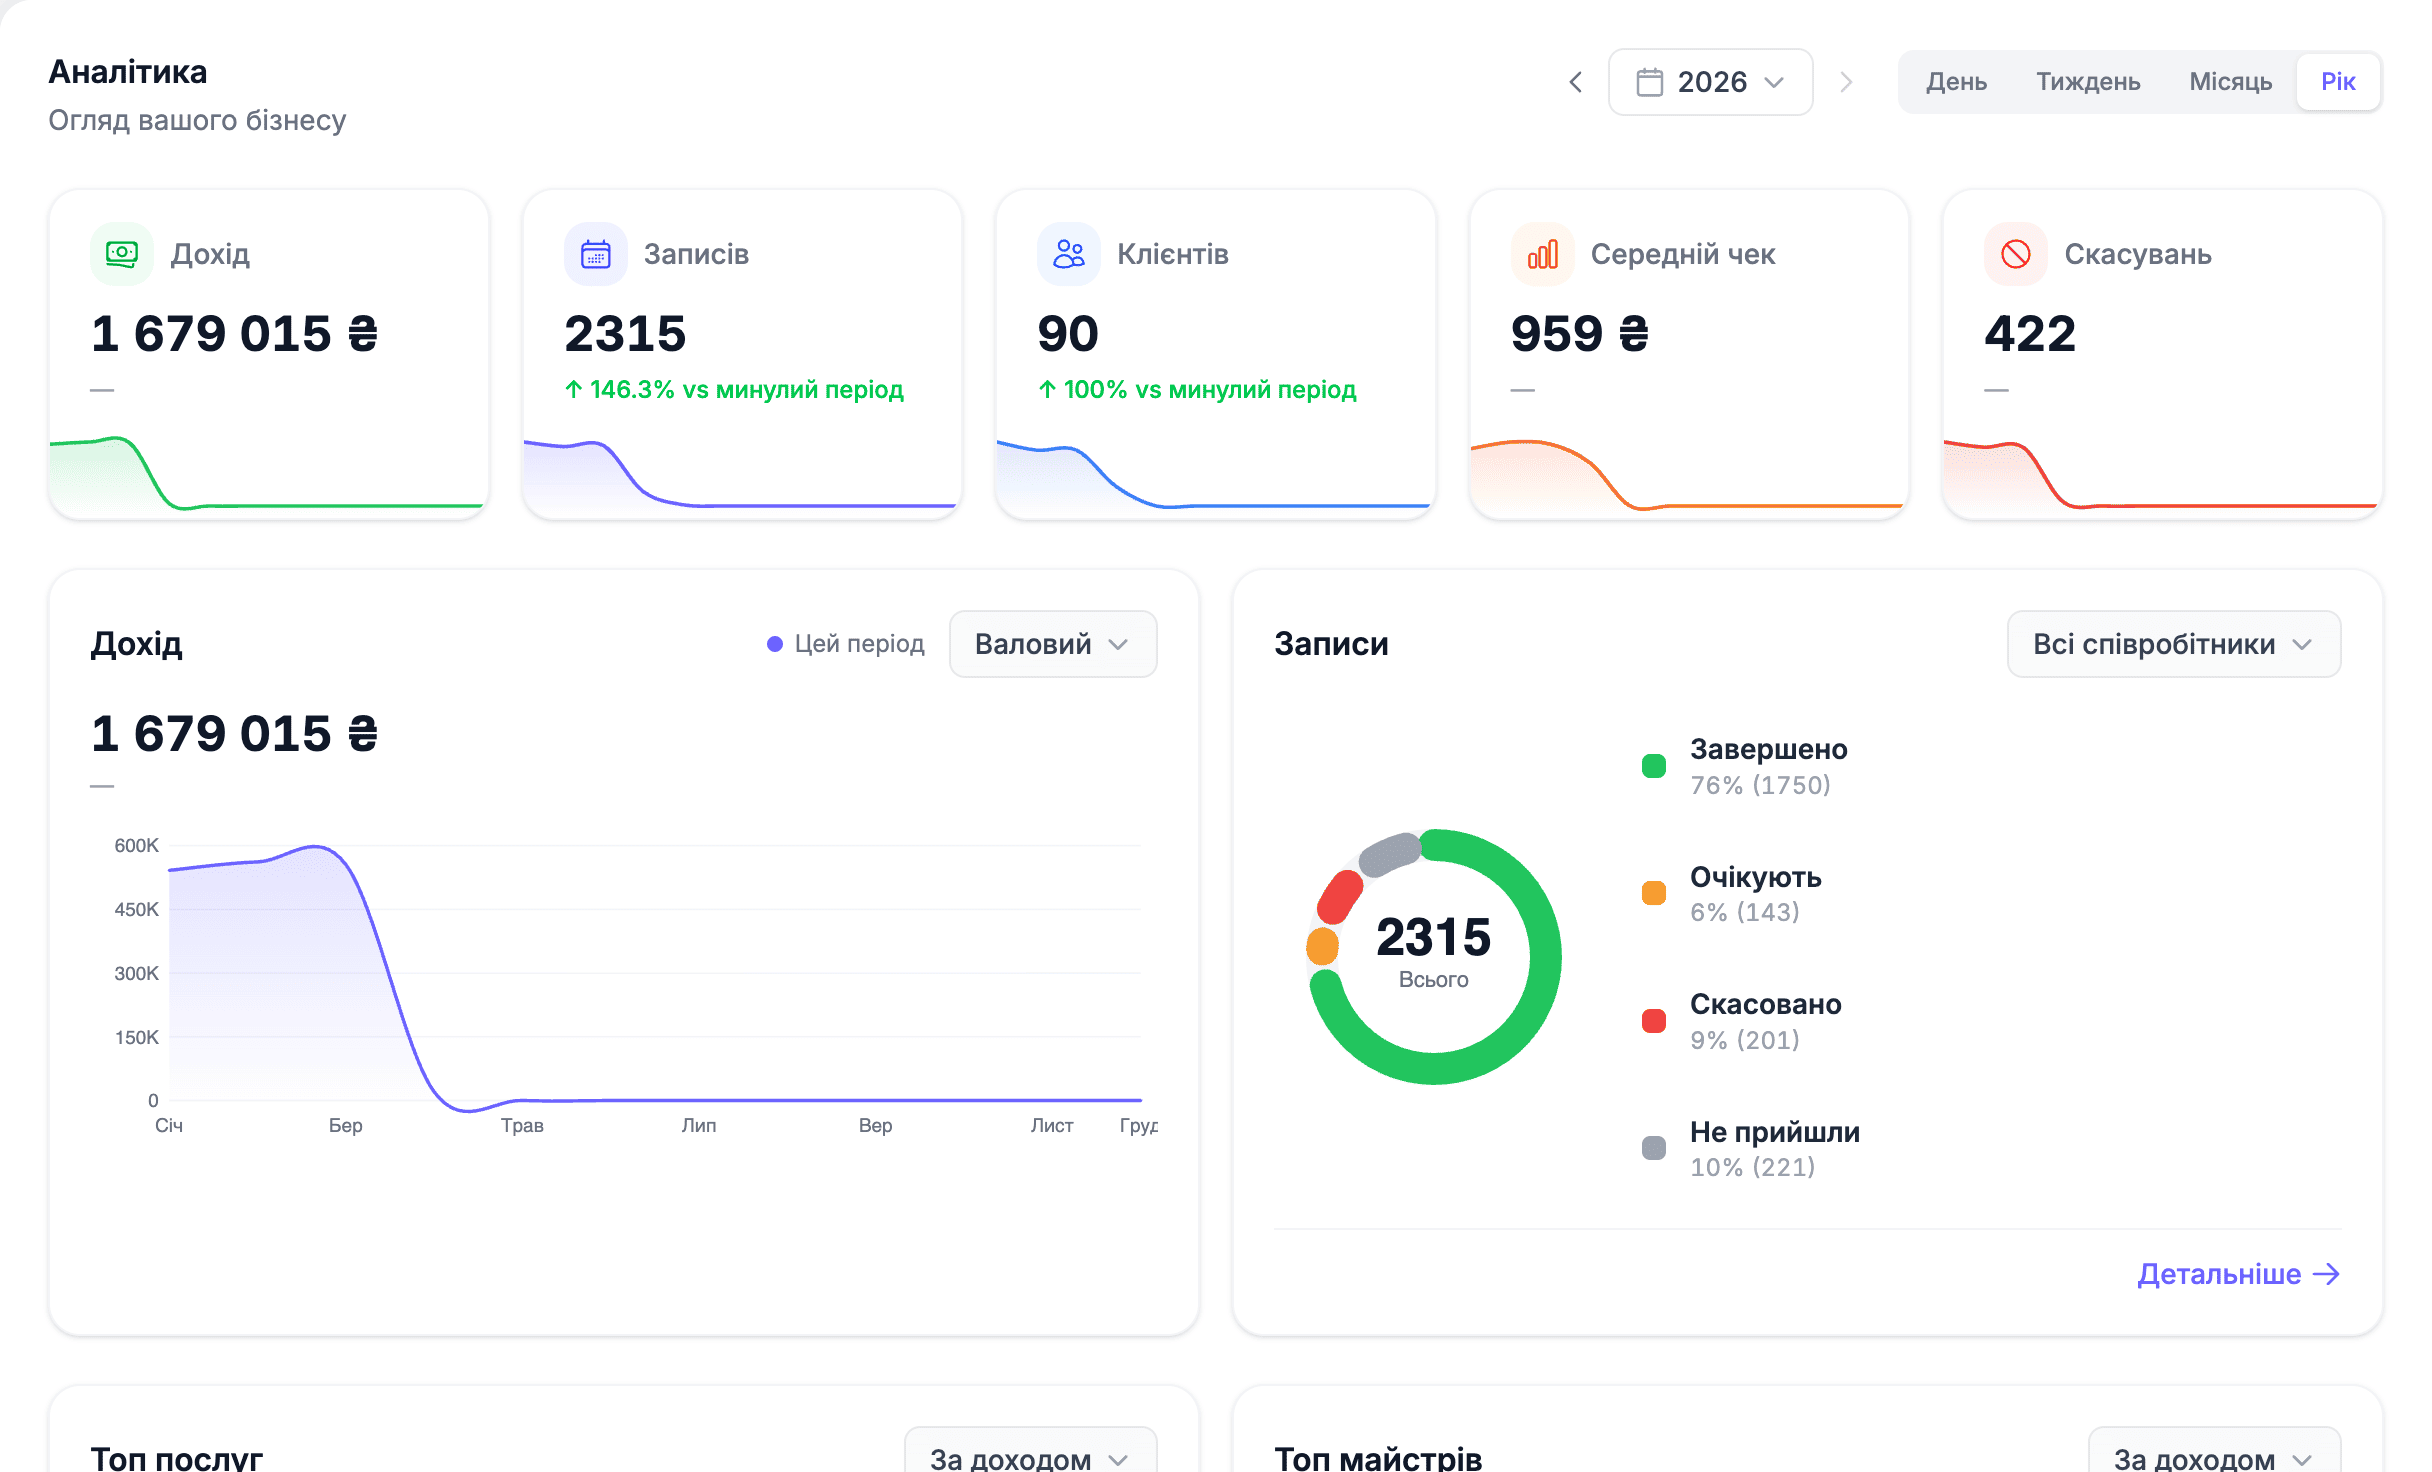
Task: Open the Валовий income type dropdown
Action: coord(1053,644)
